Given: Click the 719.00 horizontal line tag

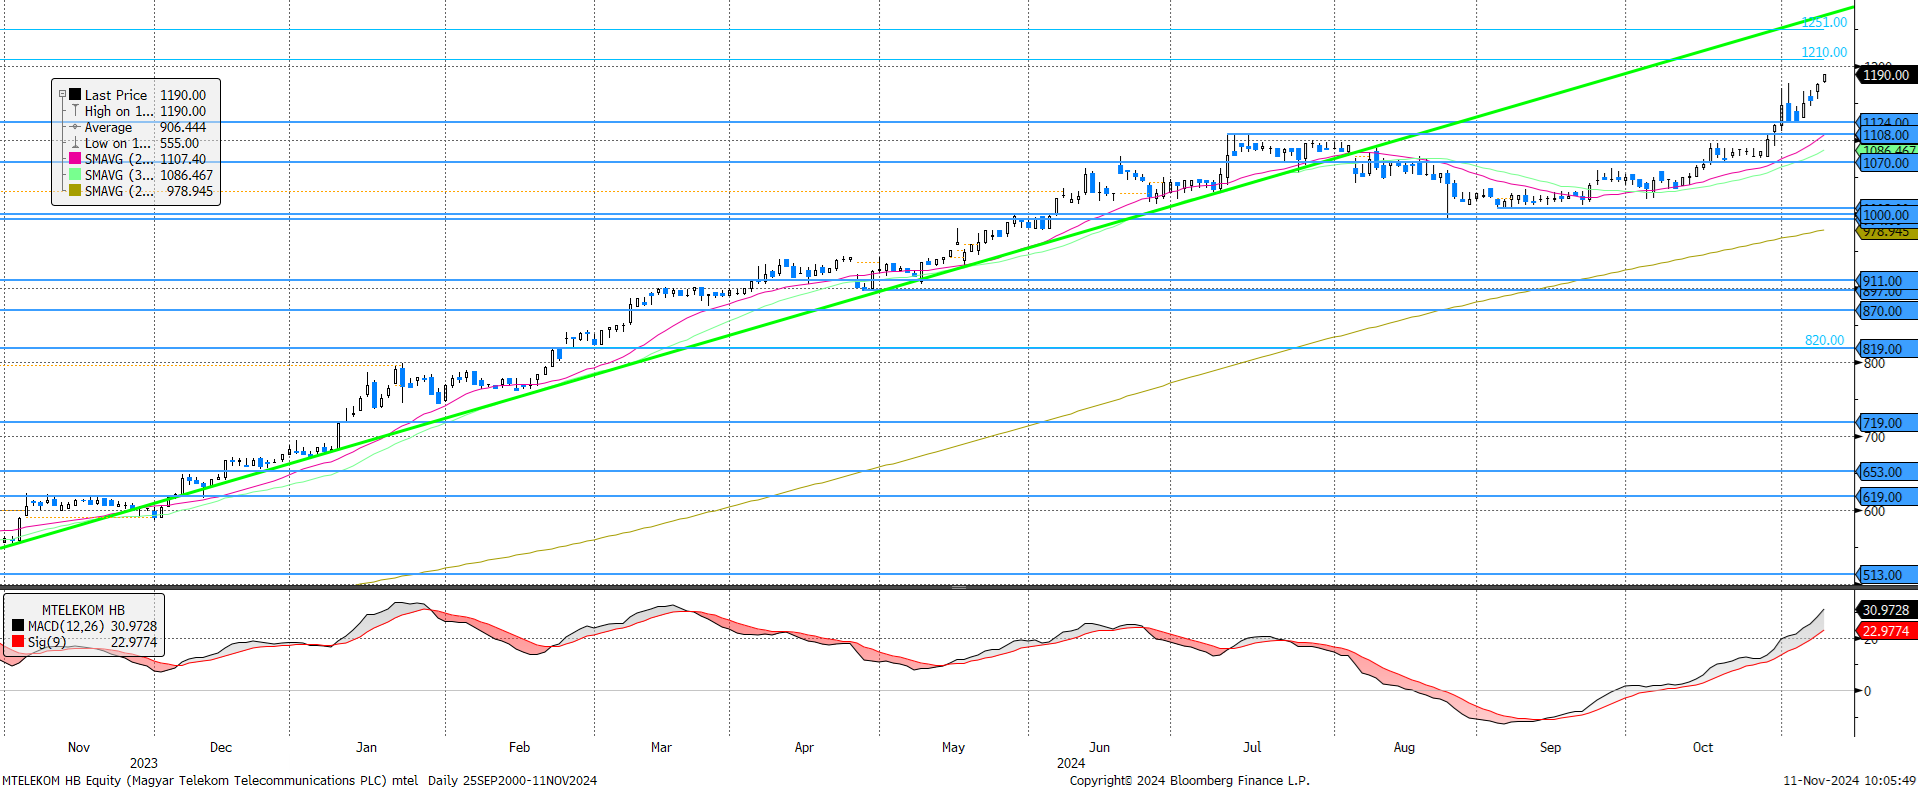Looking at the screenshot, I should 1886,423.
